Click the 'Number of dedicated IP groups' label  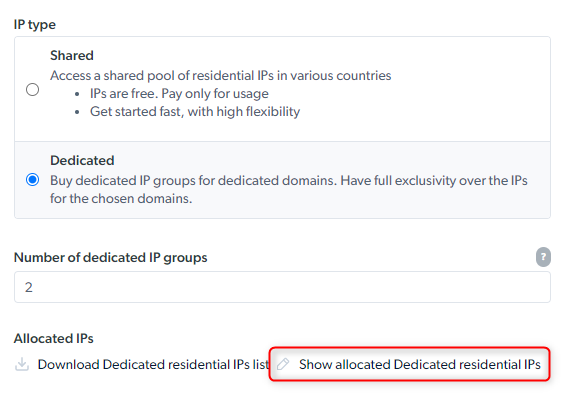(110, 257)
